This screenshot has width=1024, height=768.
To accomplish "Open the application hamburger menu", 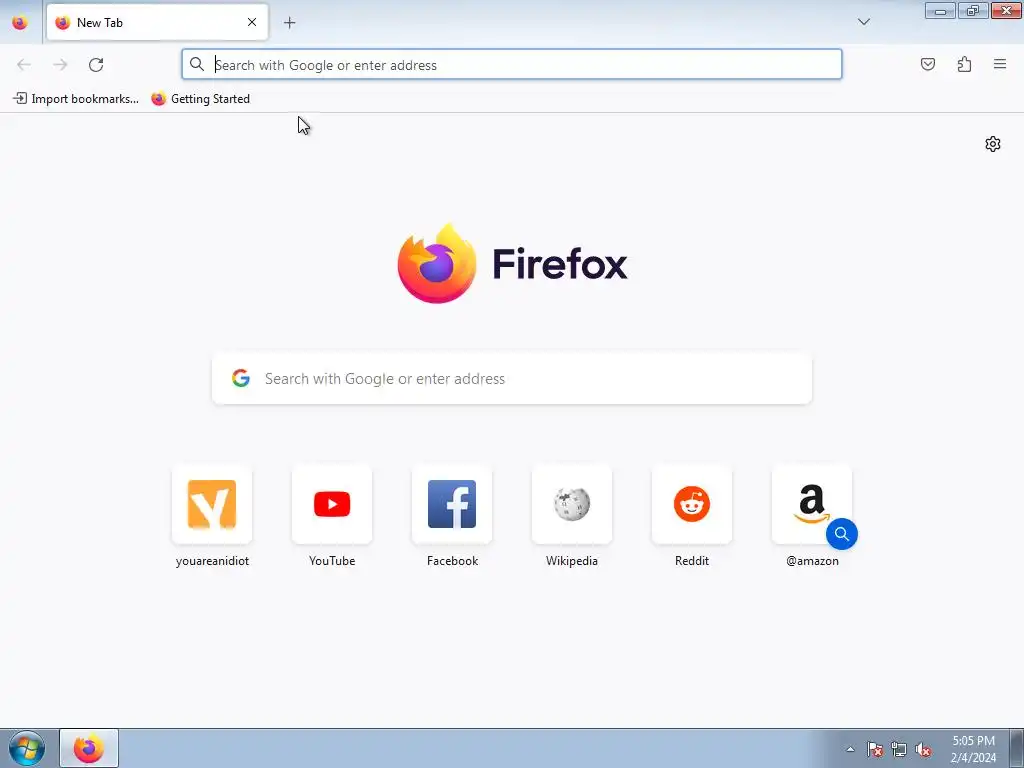I will (1000, 64).
